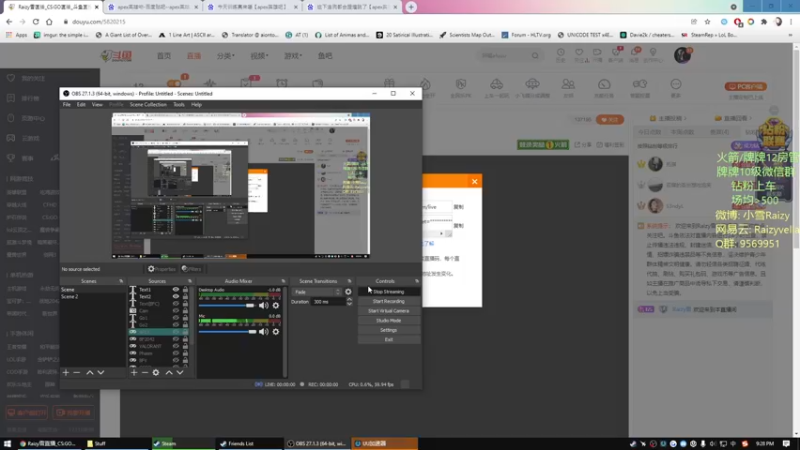Toggle visibility of Text1 source
The image size is (800, 450).
(x=176, y=290)
